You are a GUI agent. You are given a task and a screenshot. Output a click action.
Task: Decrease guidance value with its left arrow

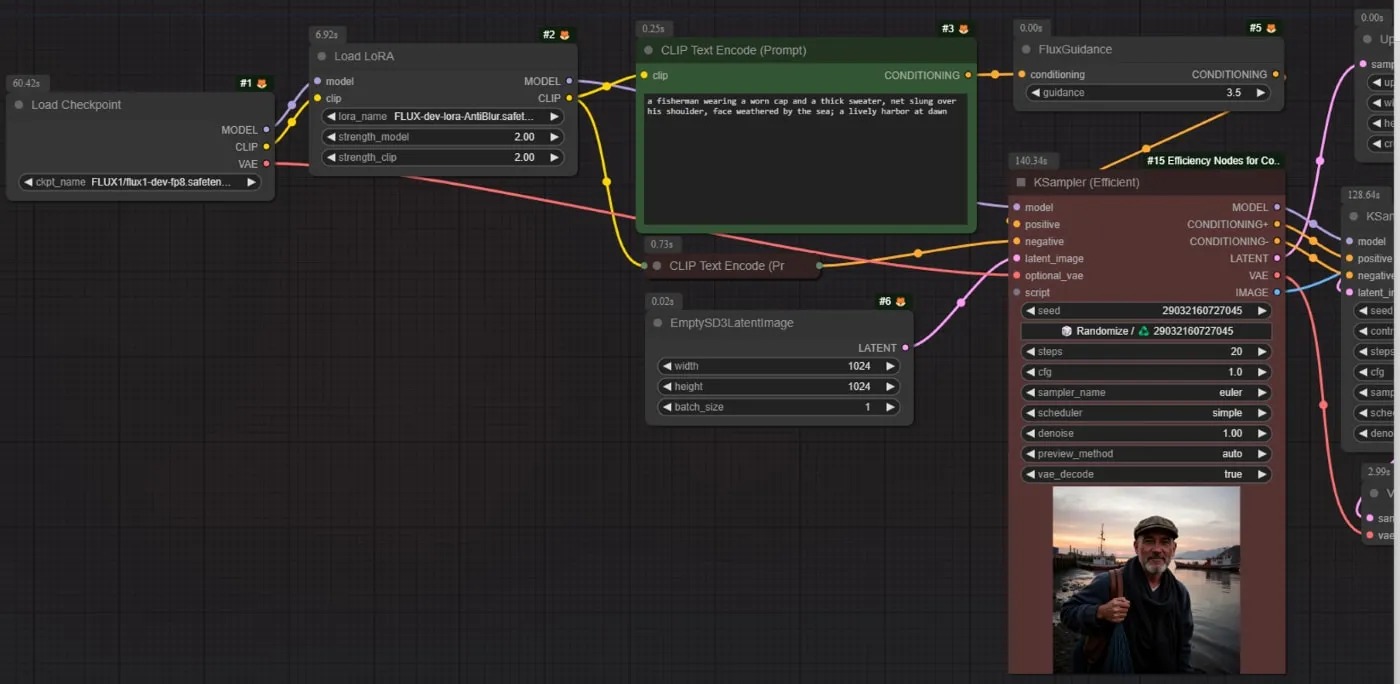(1035, 92)
